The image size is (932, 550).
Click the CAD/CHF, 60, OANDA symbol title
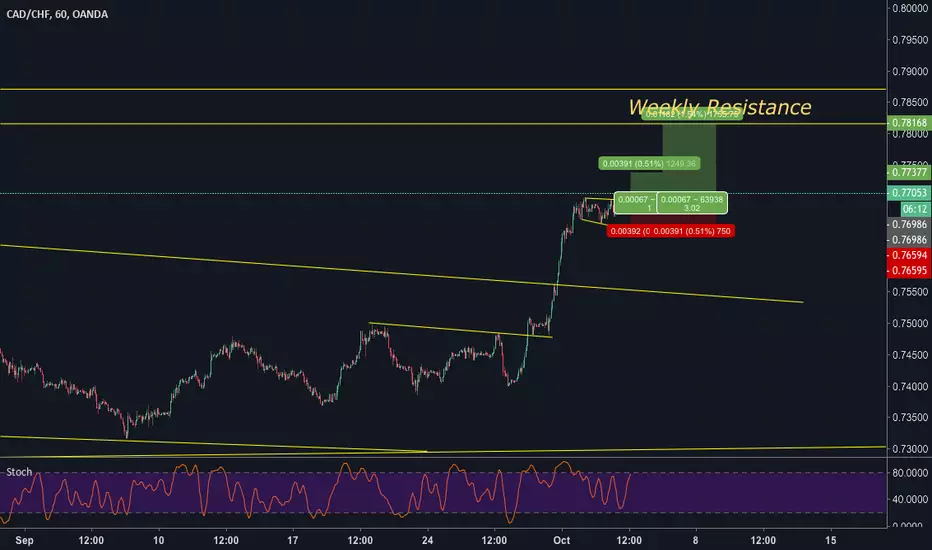click(x=57, y=14)
